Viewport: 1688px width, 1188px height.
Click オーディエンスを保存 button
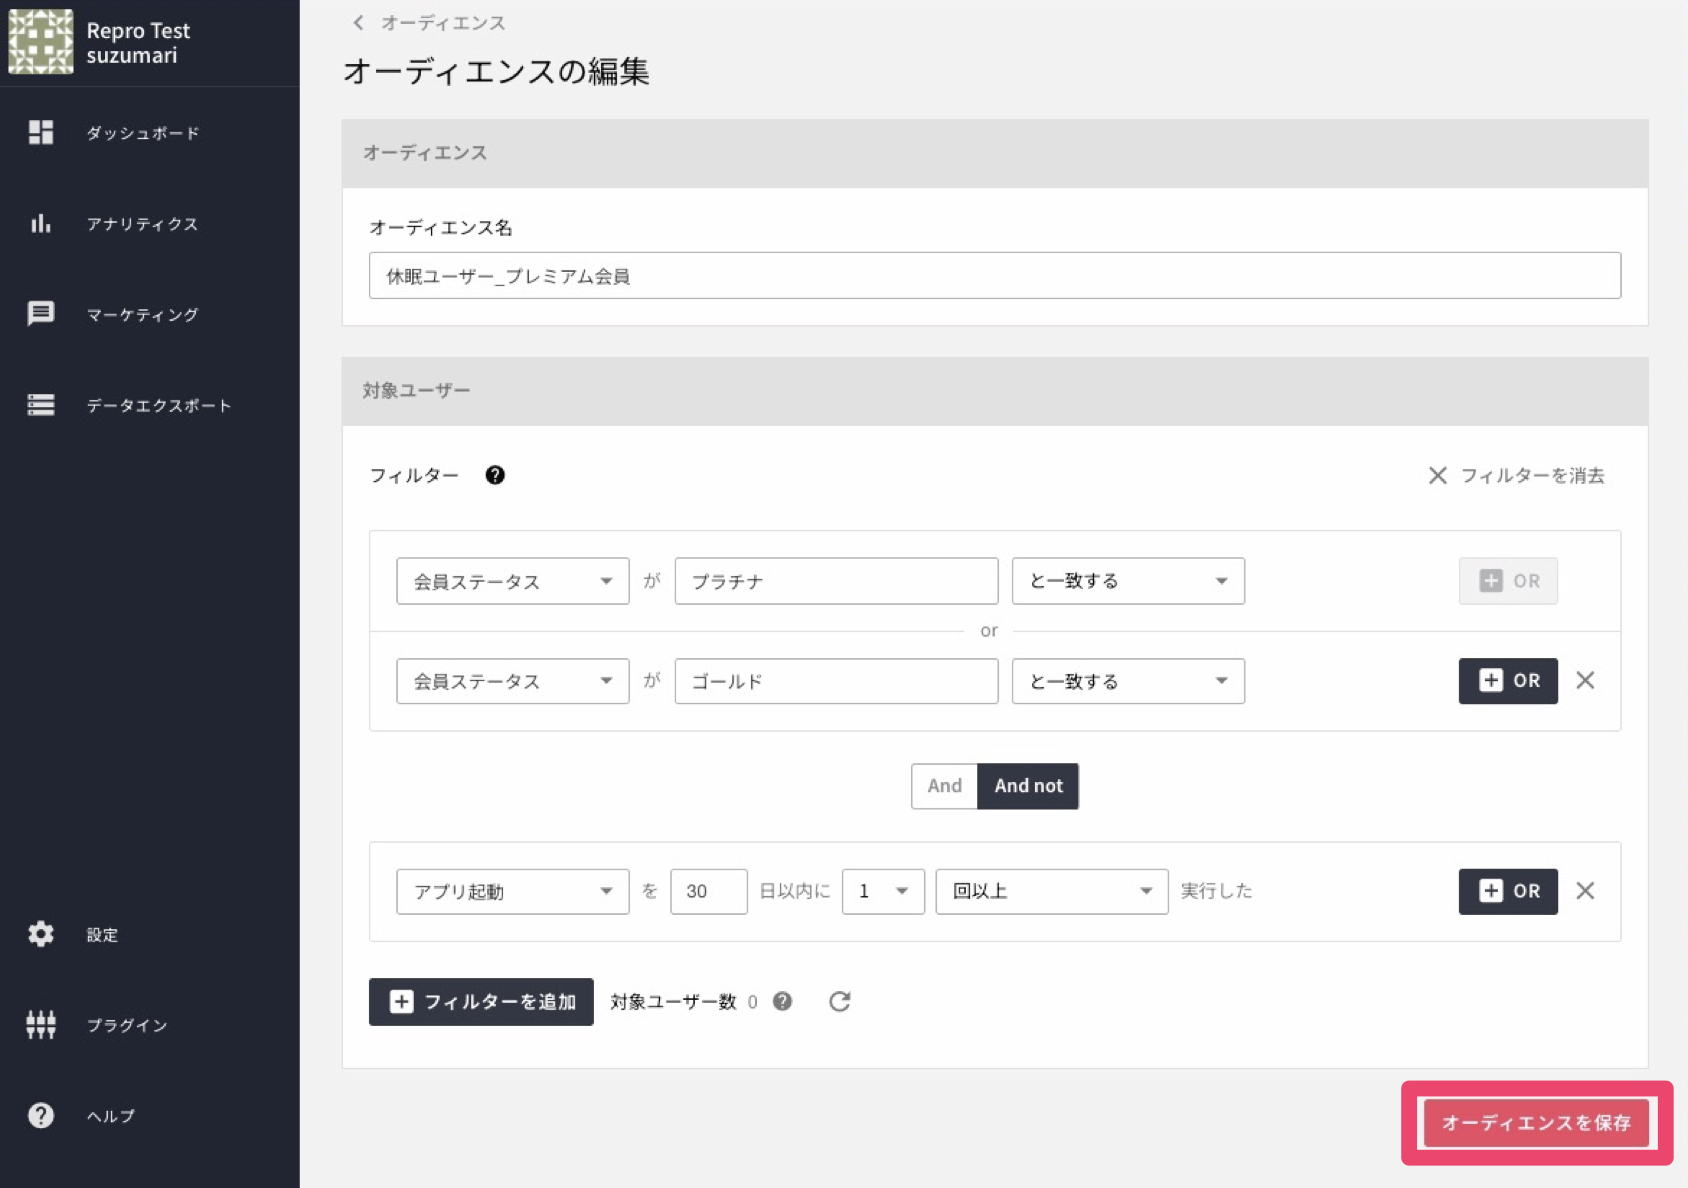tap(1536, 1123)
